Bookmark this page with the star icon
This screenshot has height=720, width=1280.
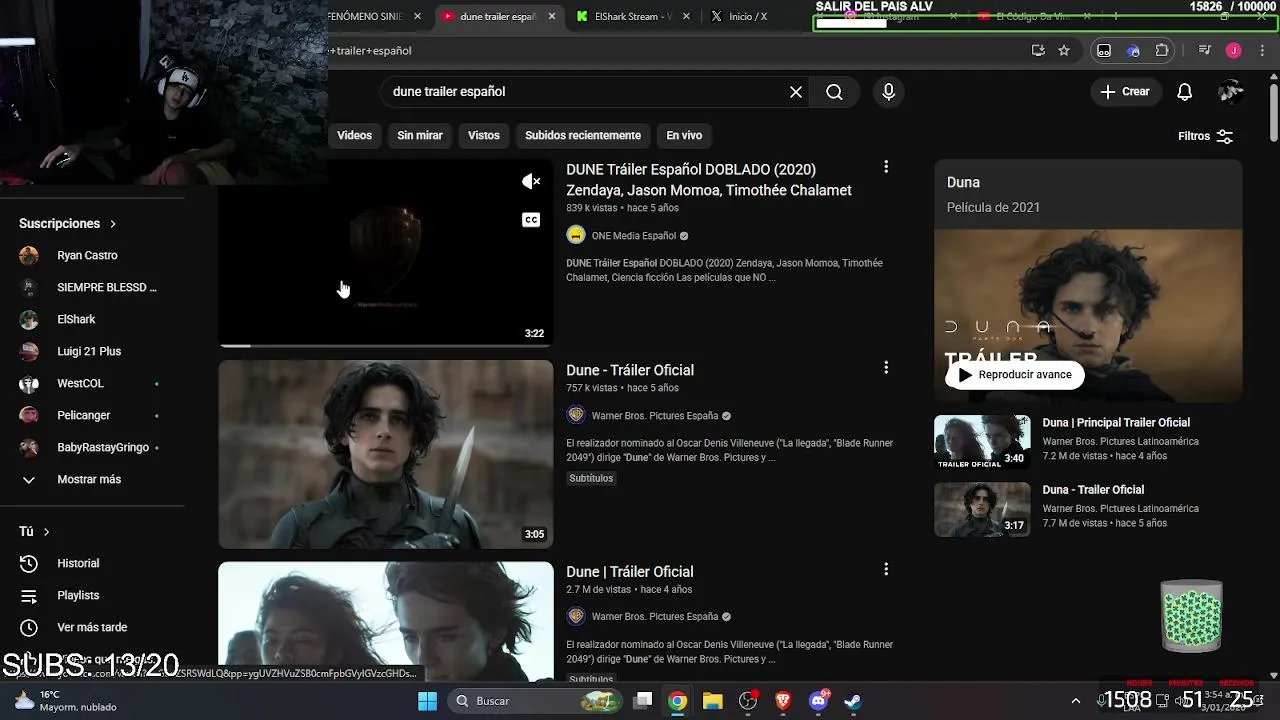click(1064, 51)
